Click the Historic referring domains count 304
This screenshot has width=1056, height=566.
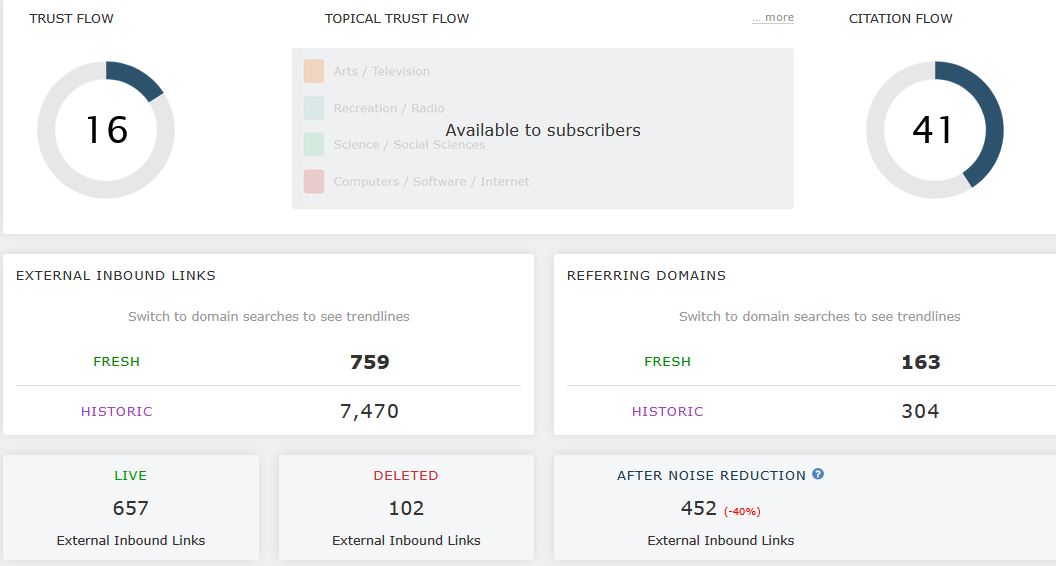point(920,411)
